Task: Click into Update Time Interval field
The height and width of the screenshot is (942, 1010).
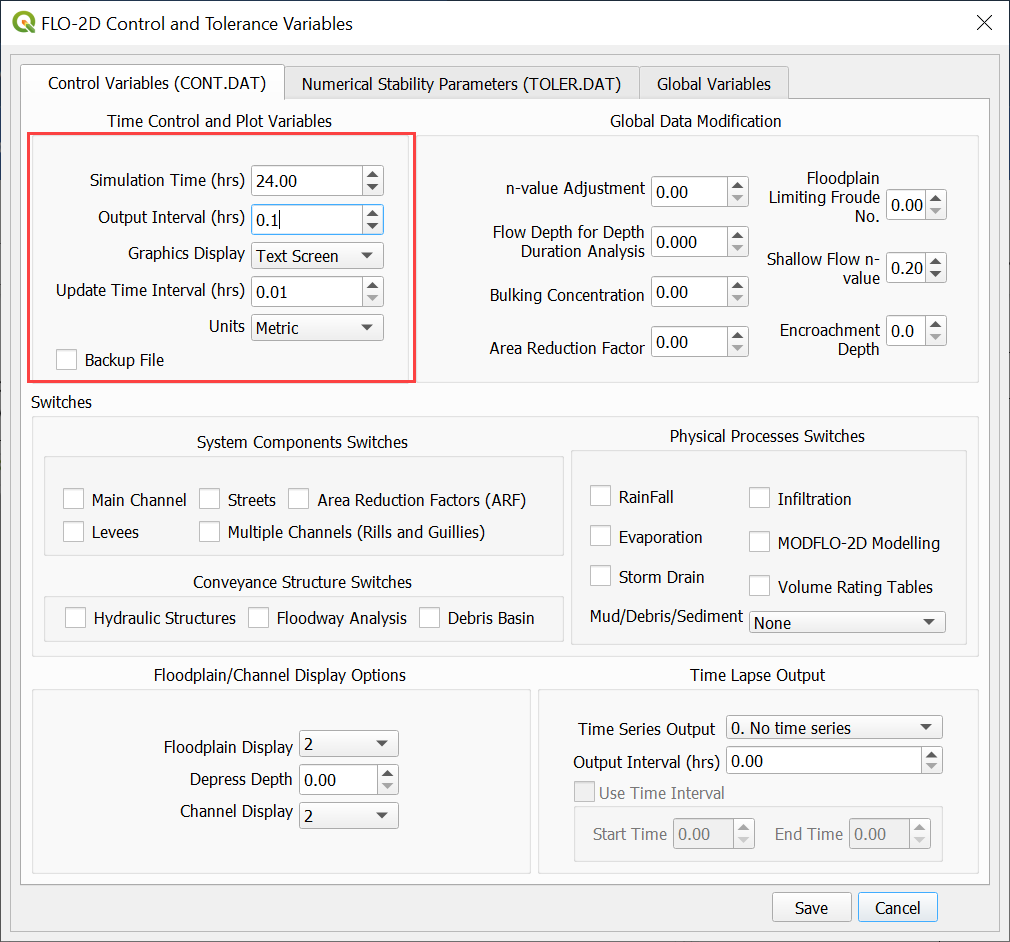Action: (x=305, y=292)
